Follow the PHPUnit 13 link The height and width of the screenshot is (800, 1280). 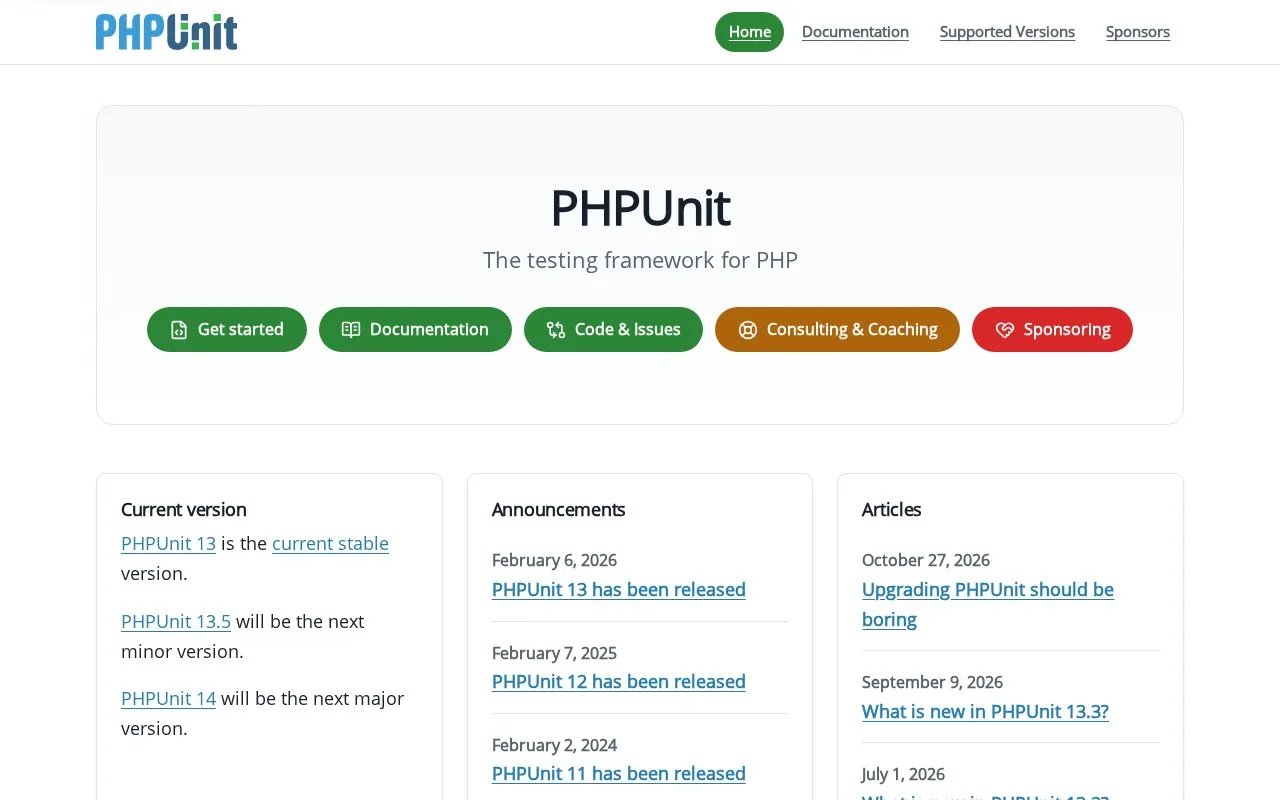point(168,543)
